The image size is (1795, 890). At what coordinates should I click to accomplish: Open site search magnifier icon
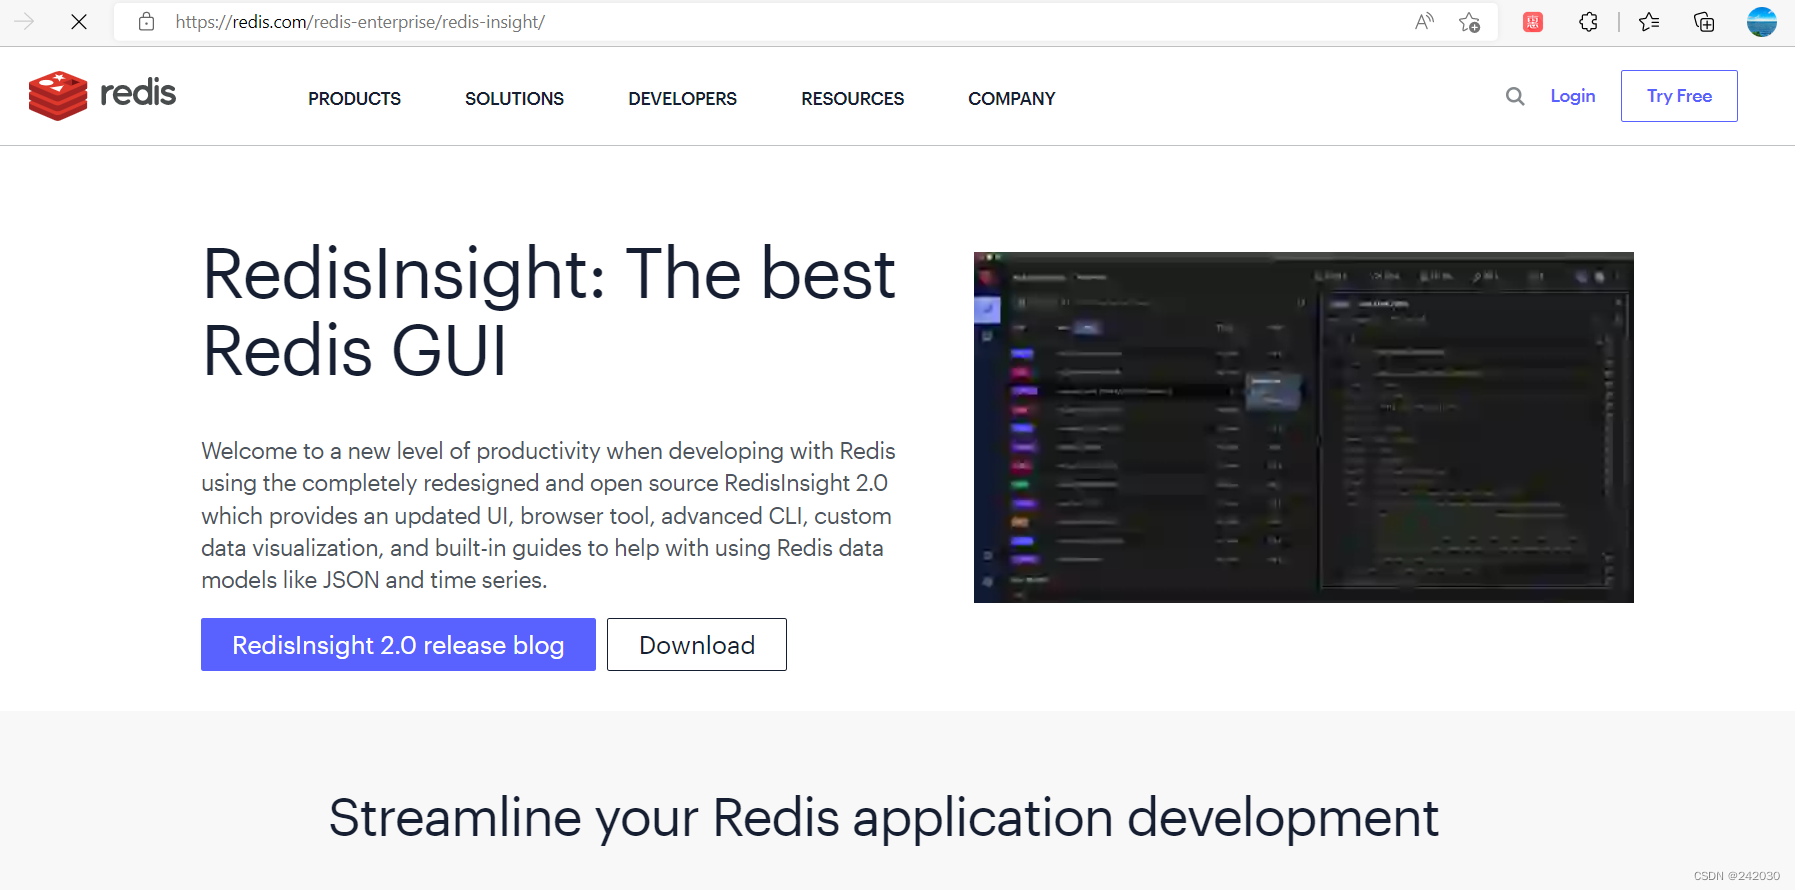point(1515,96)
